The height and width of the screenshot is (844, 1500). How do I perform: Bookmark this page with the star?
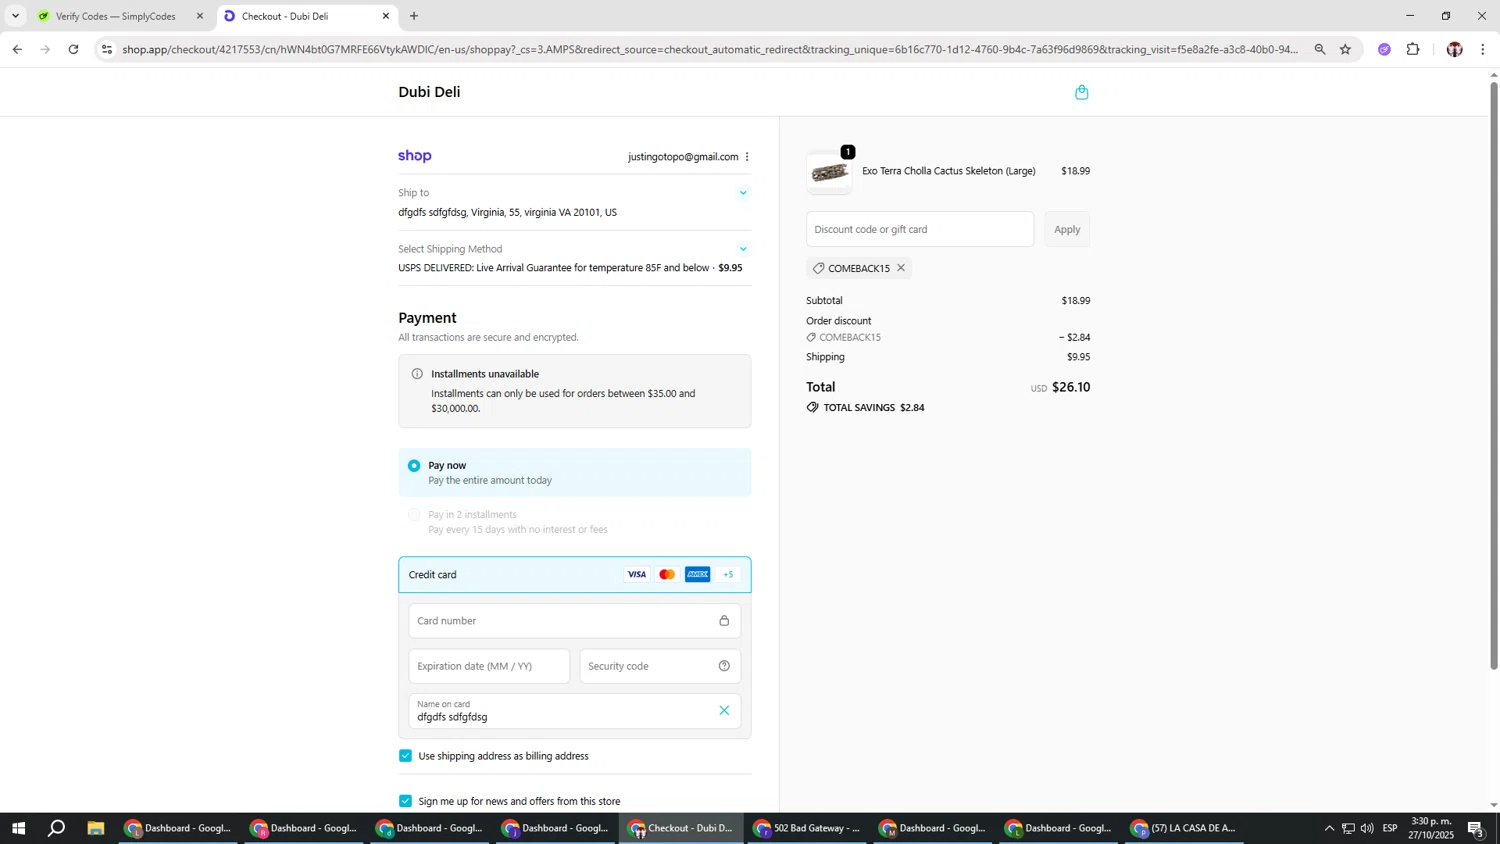pyautogui.click(x=1346, y=49)
